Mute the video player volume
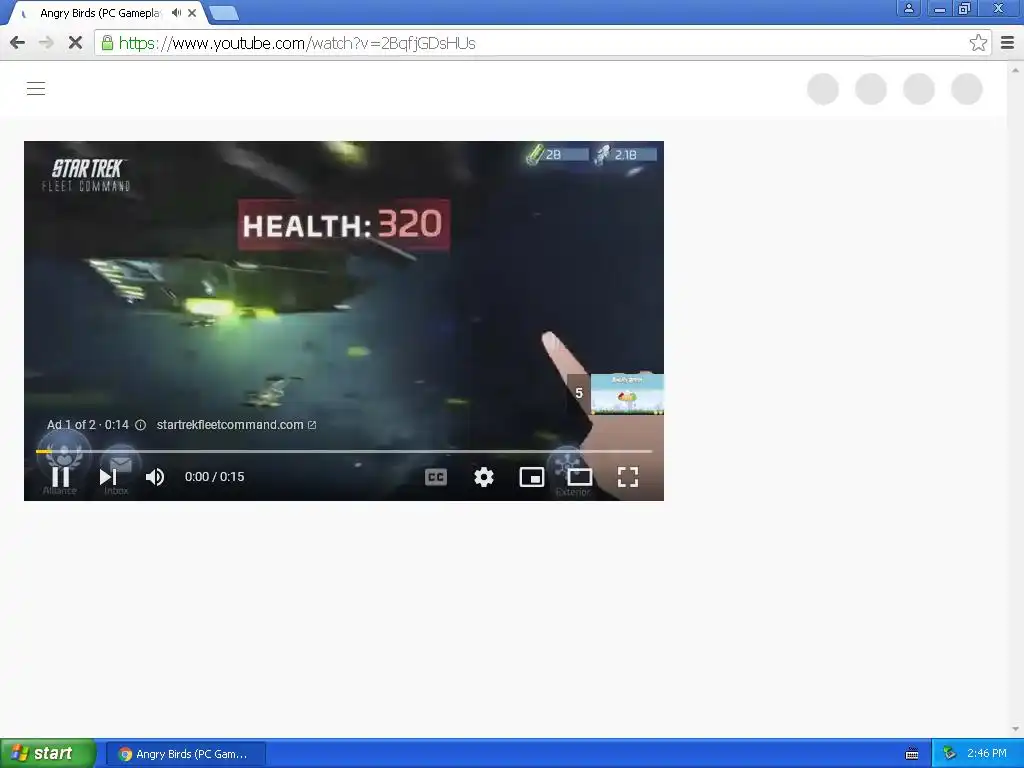 [x=155, y=477]
